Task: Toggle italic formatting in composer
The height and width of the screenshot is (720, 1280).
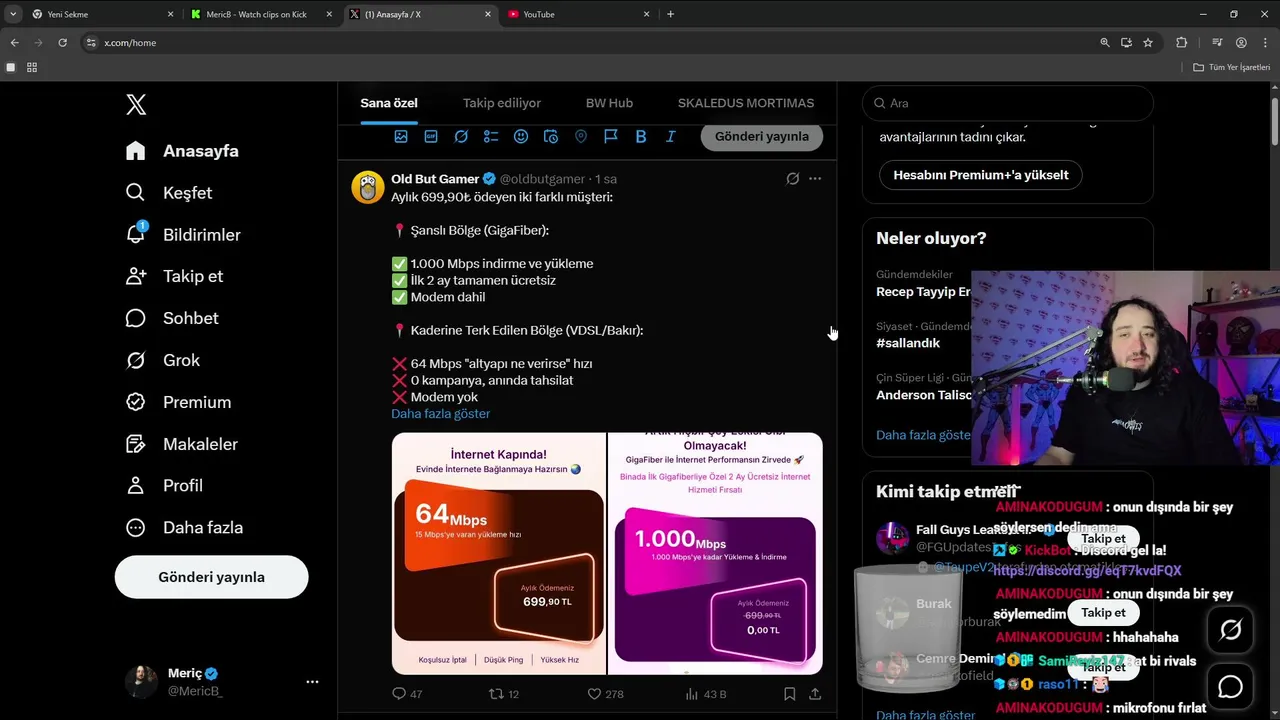Action: coord(671,136)
